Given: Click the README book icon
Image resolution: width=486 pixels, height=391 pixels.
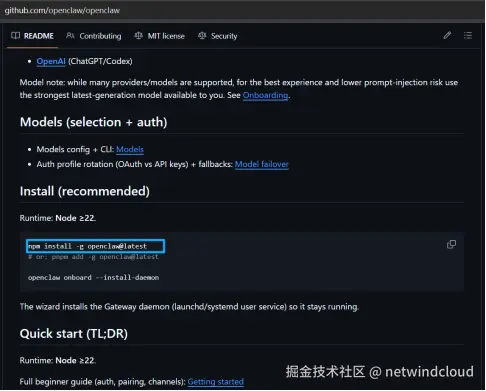Looking at the screenshot, I should coord(15,36).
